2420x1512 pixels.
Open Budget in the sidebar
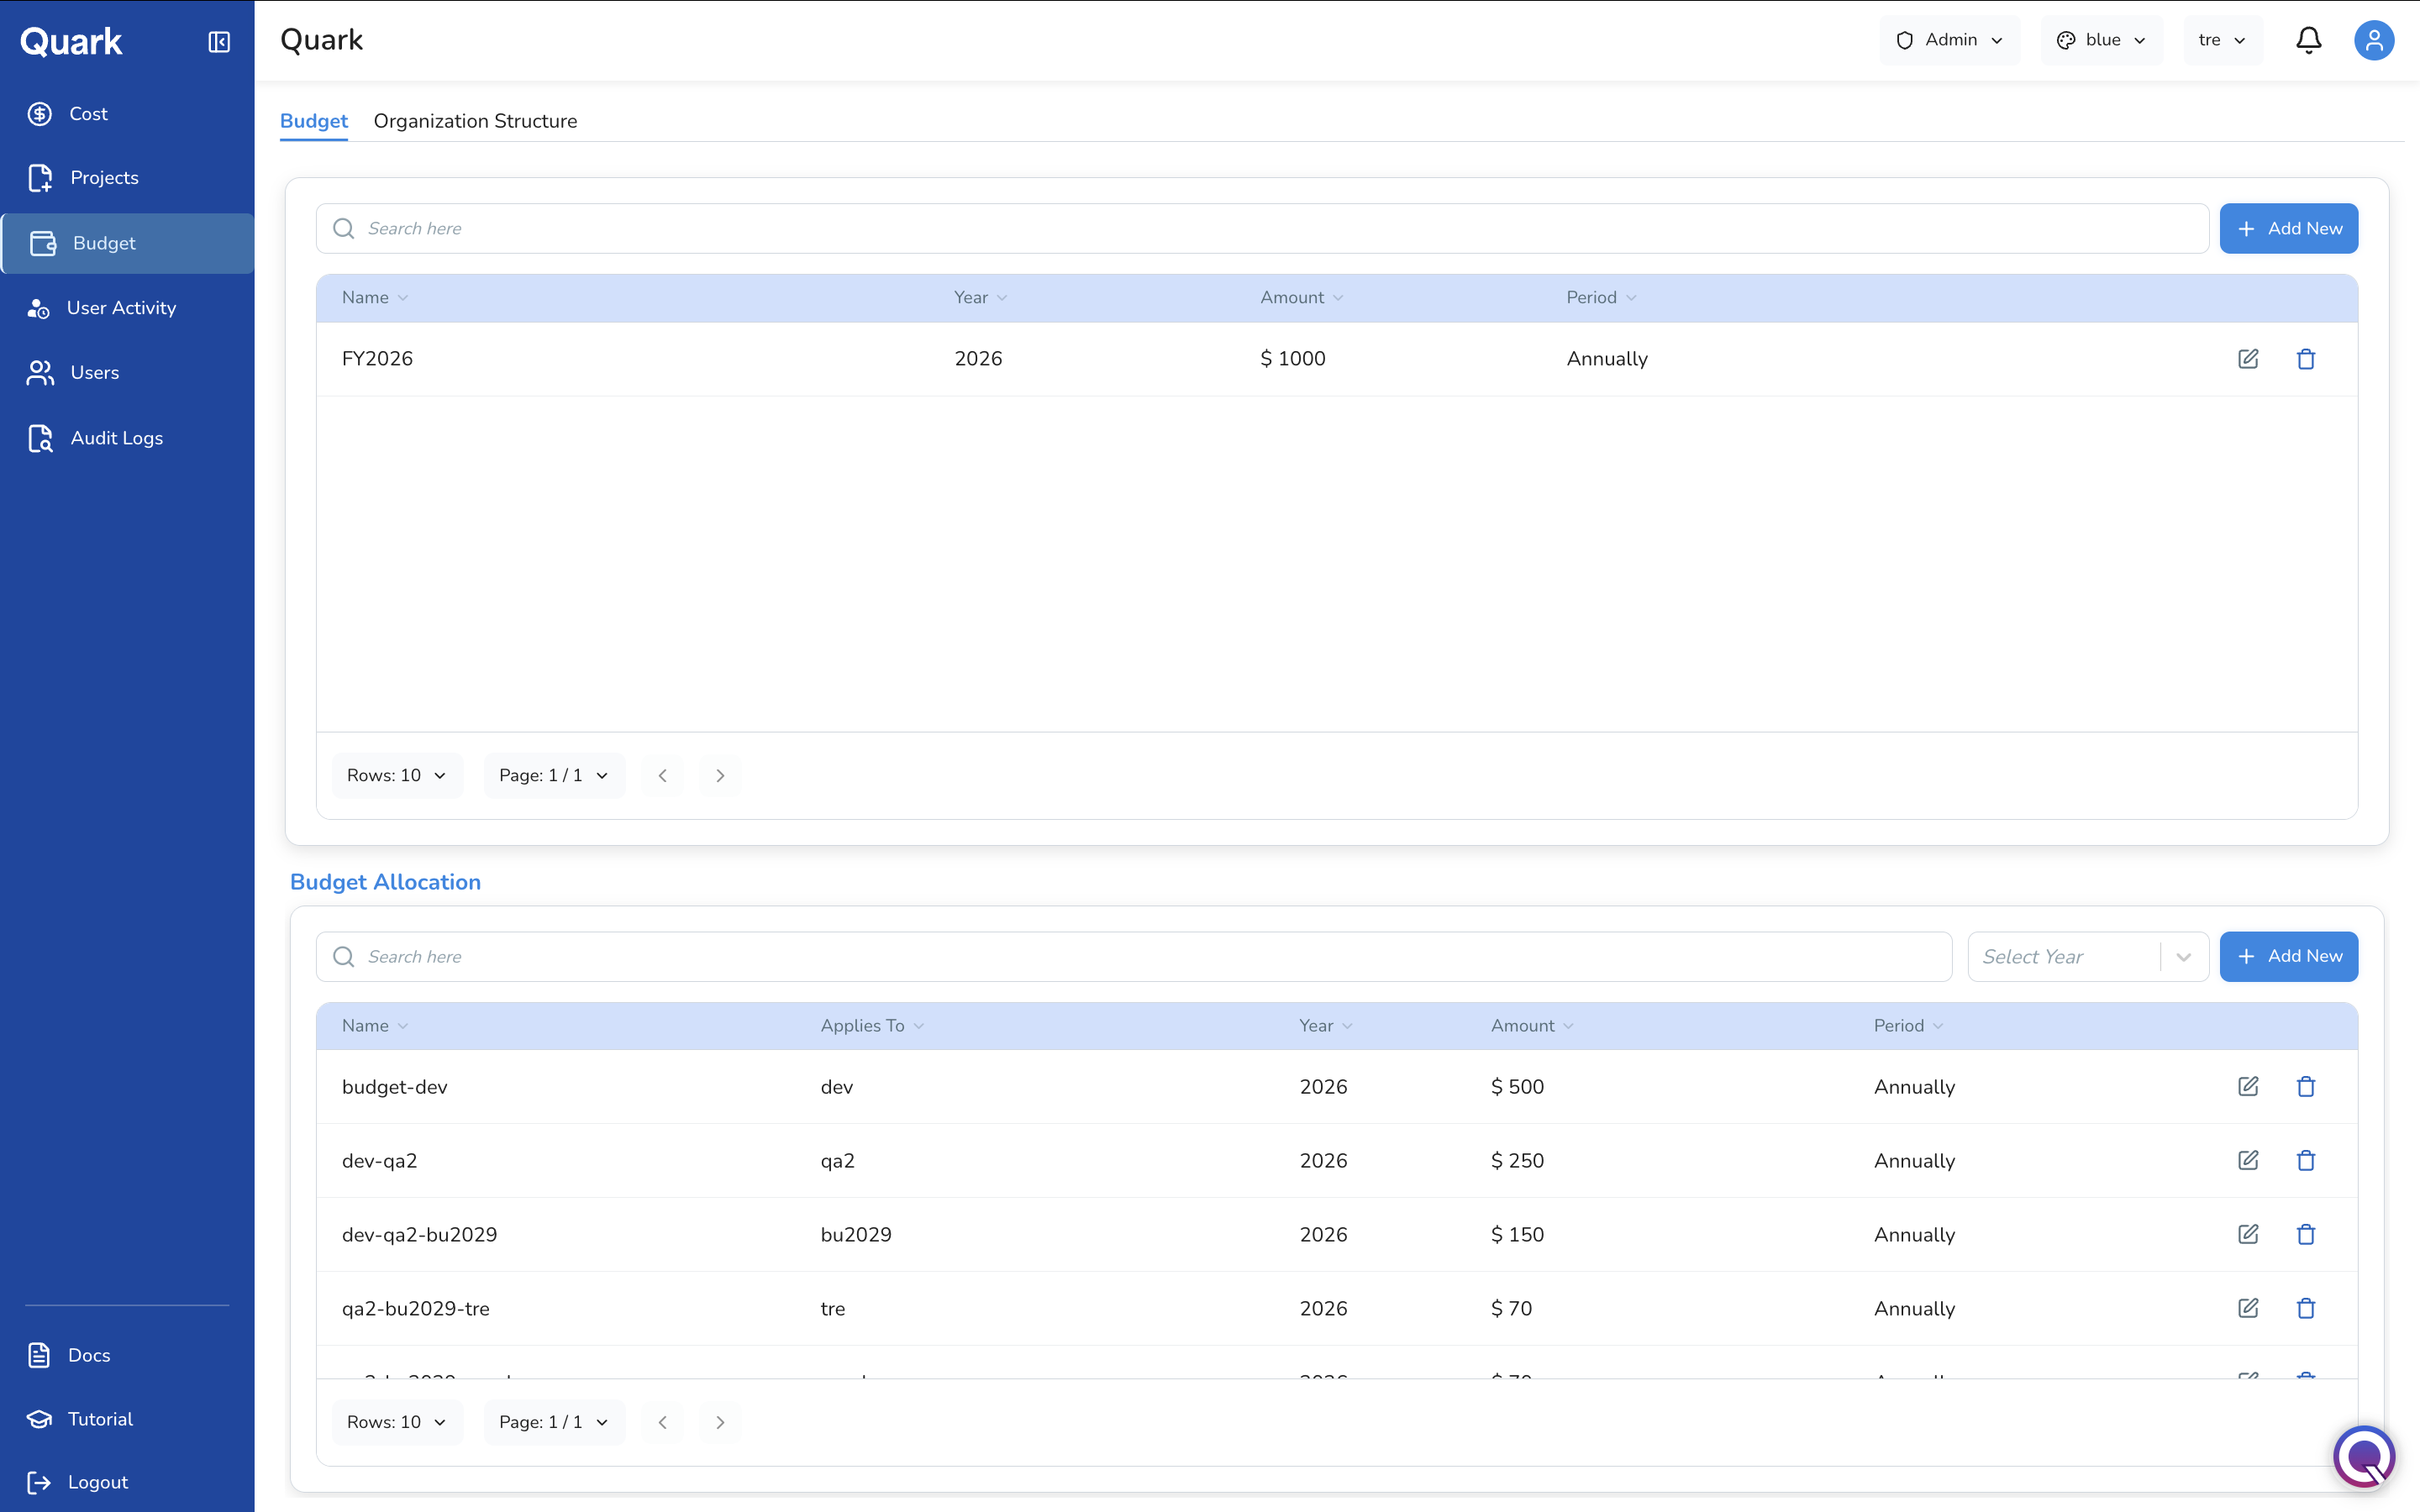point(127,243)
